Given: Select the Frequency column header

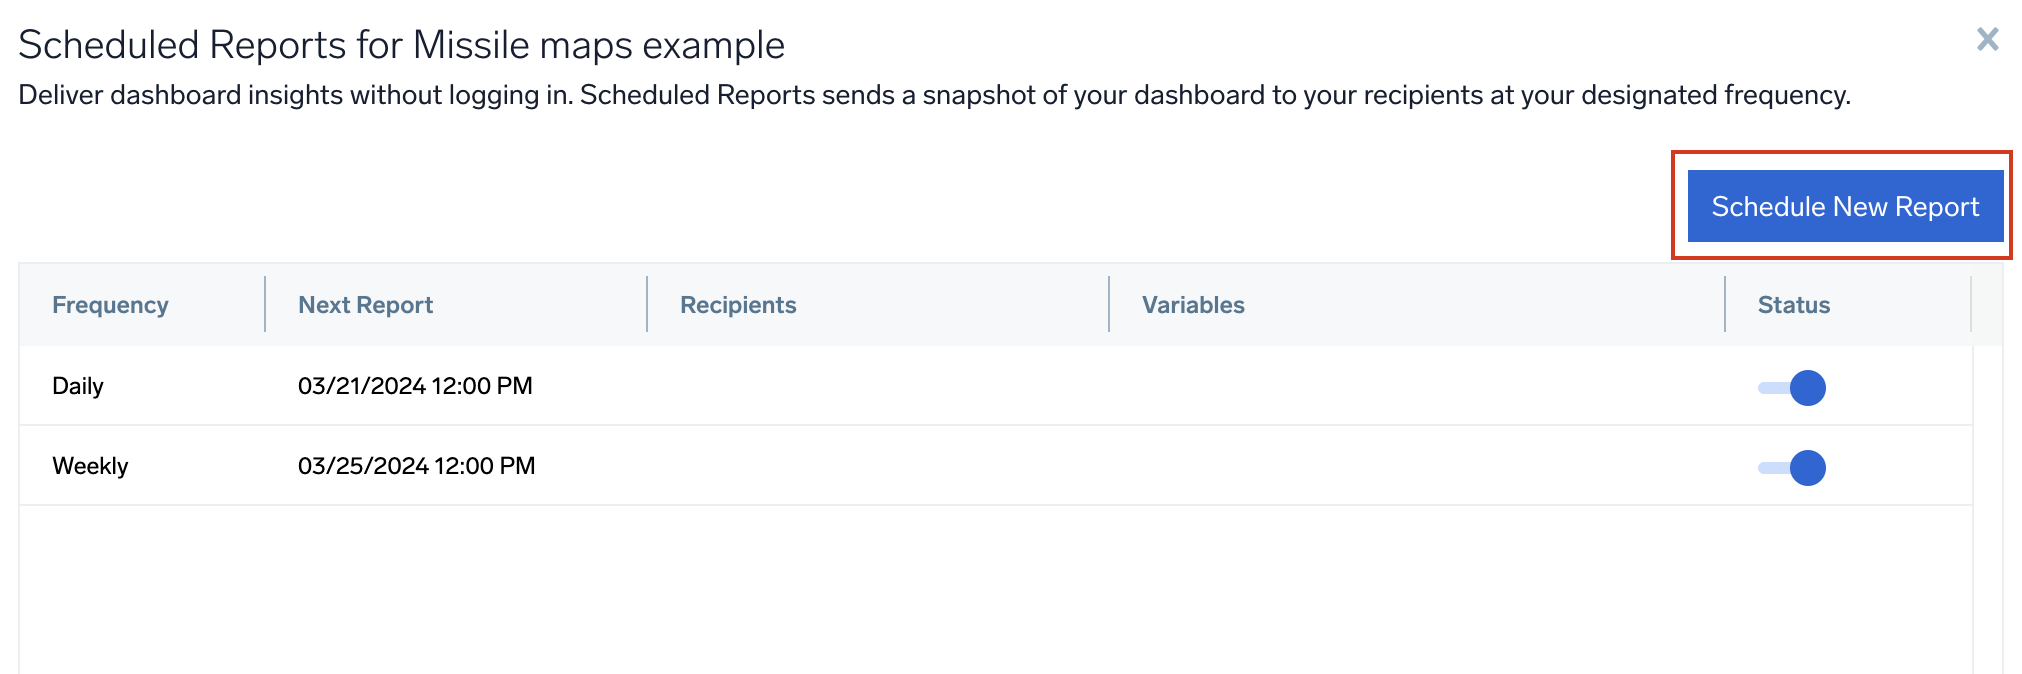Looking at the screenshot, I should 111,305.
